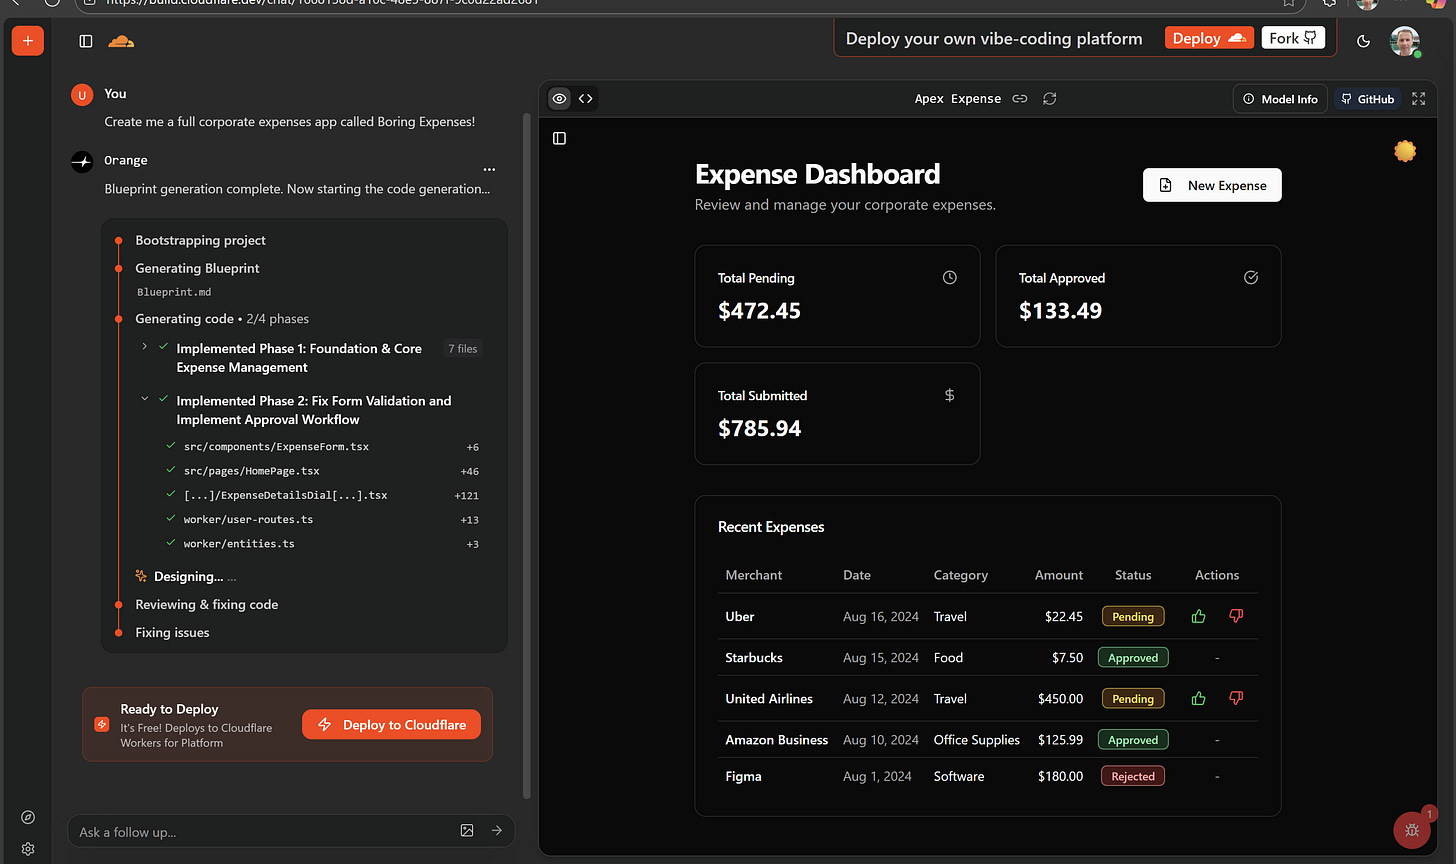Click the 7 files badge
The height and width of the screenshot is (864, 1456).
(x=463, y=348)
